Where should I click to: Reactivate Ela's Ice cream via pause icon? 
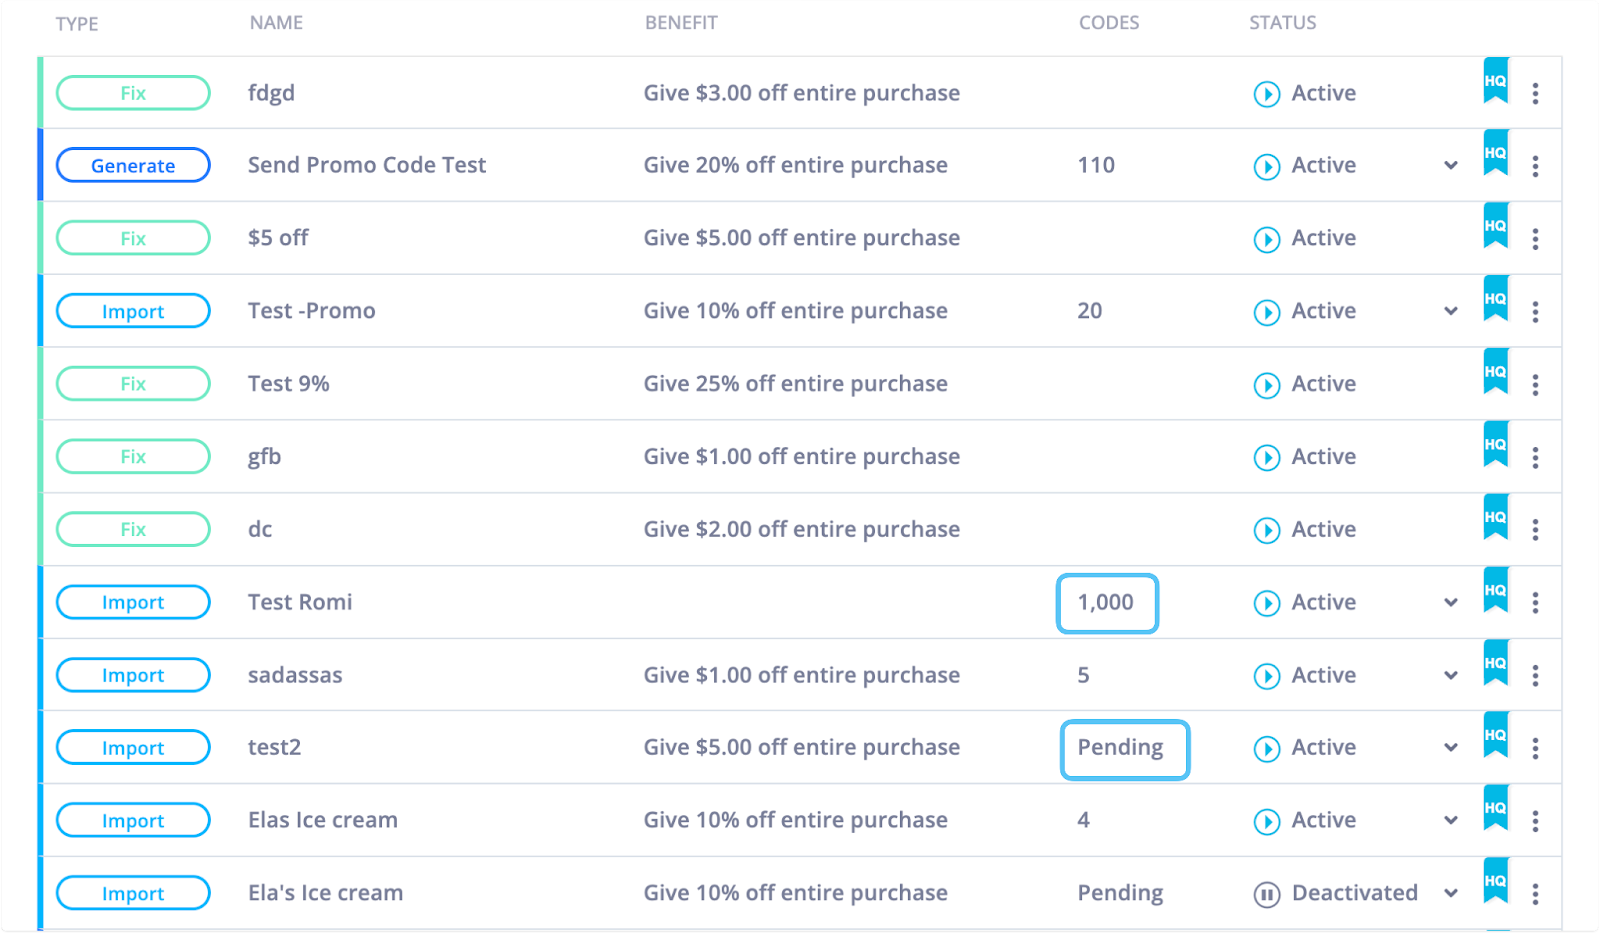[1267, 894]
